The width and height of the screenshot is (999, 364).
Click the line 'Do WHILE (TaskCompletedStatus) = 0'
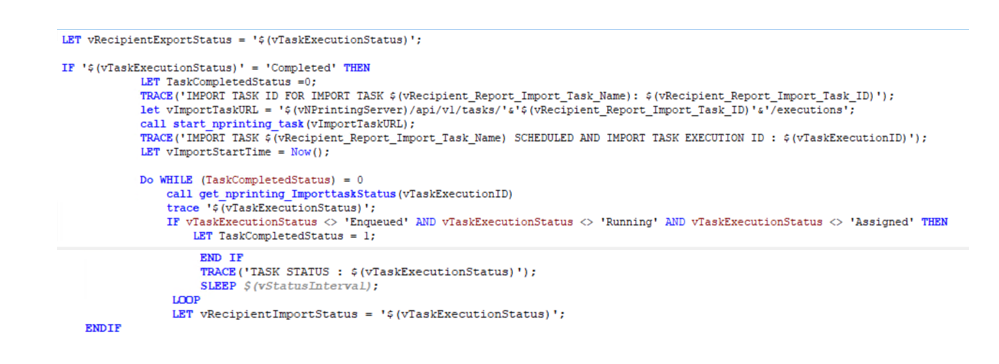coord(252,180)
